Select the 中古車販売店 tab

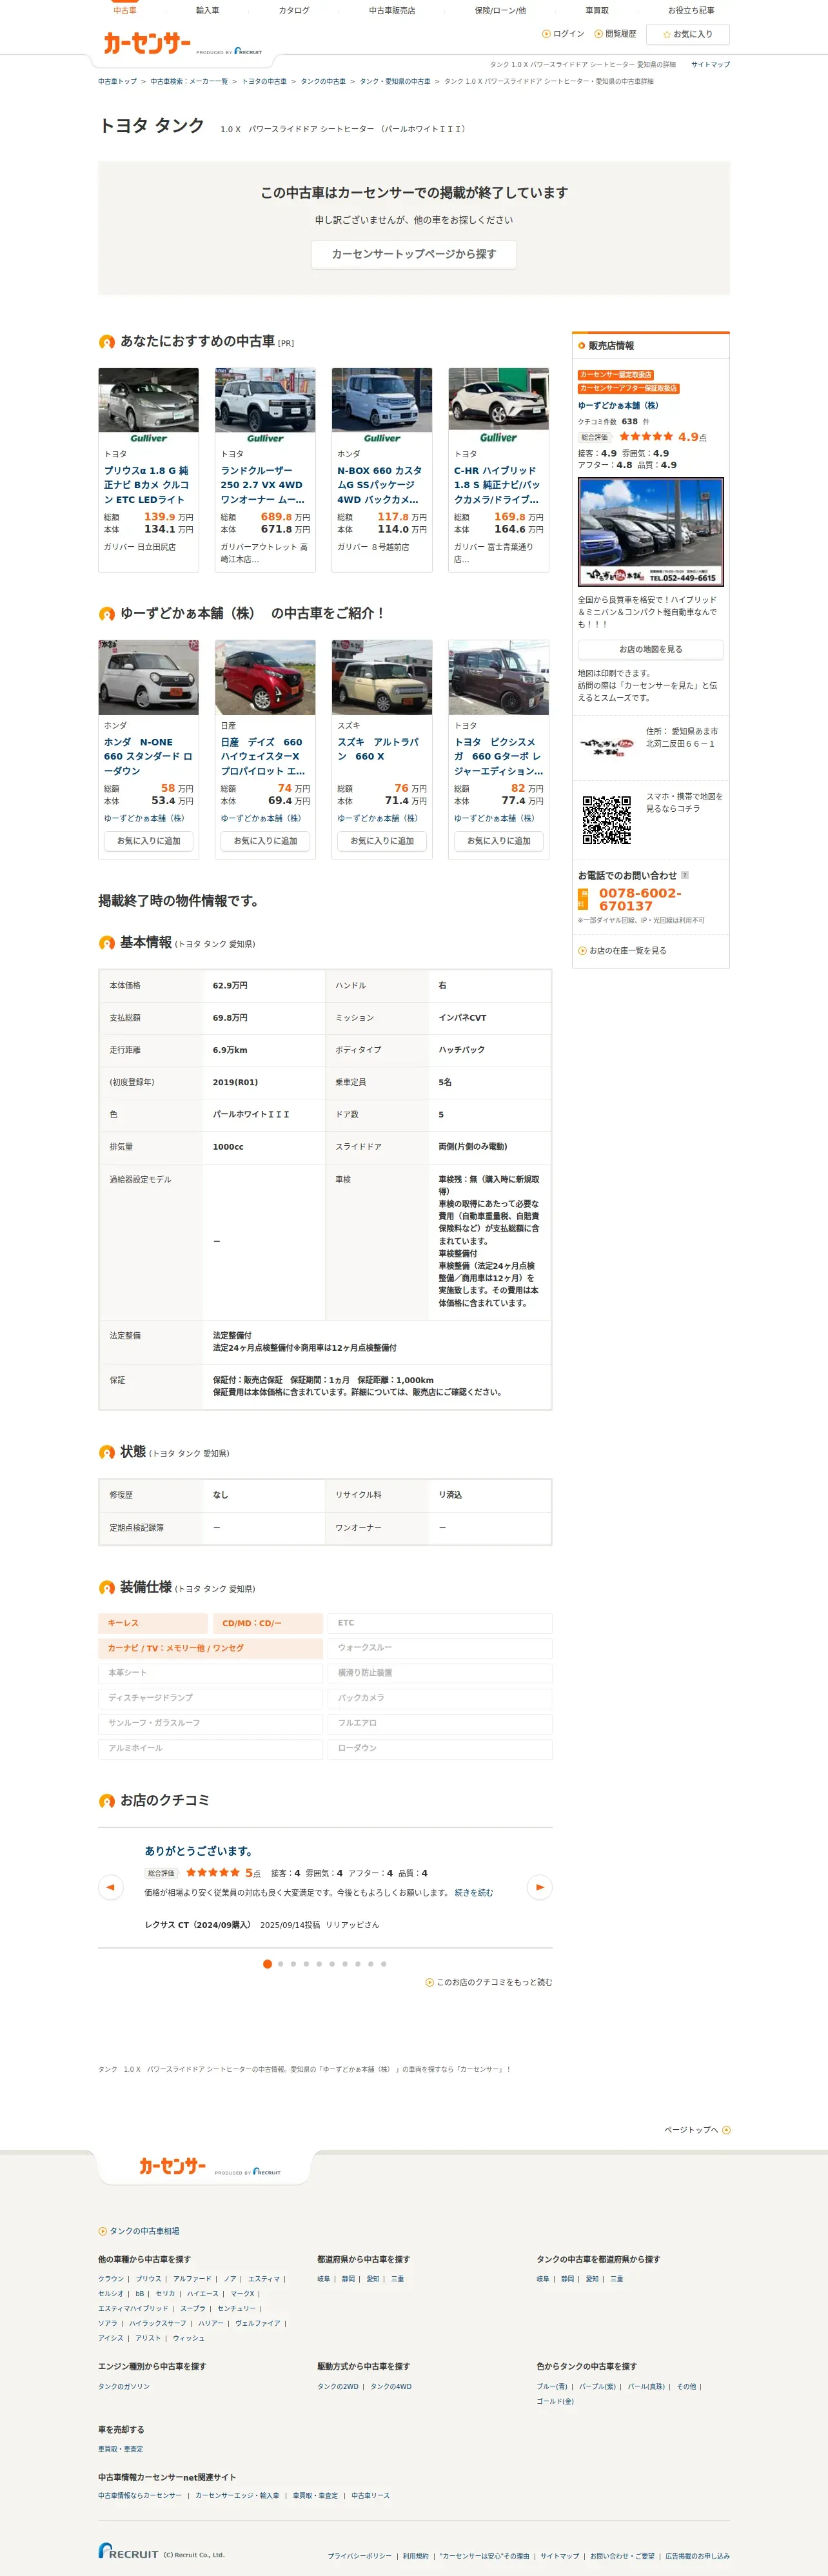pos(392,10)
